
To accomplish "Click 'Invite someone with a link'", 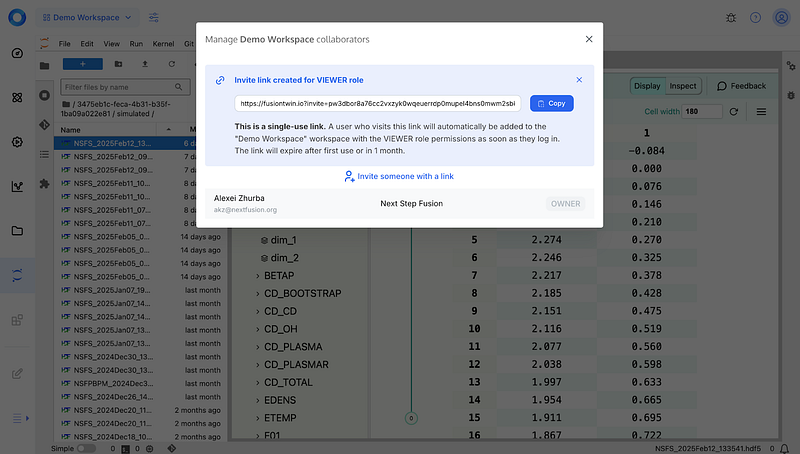I will coord(398,176).
